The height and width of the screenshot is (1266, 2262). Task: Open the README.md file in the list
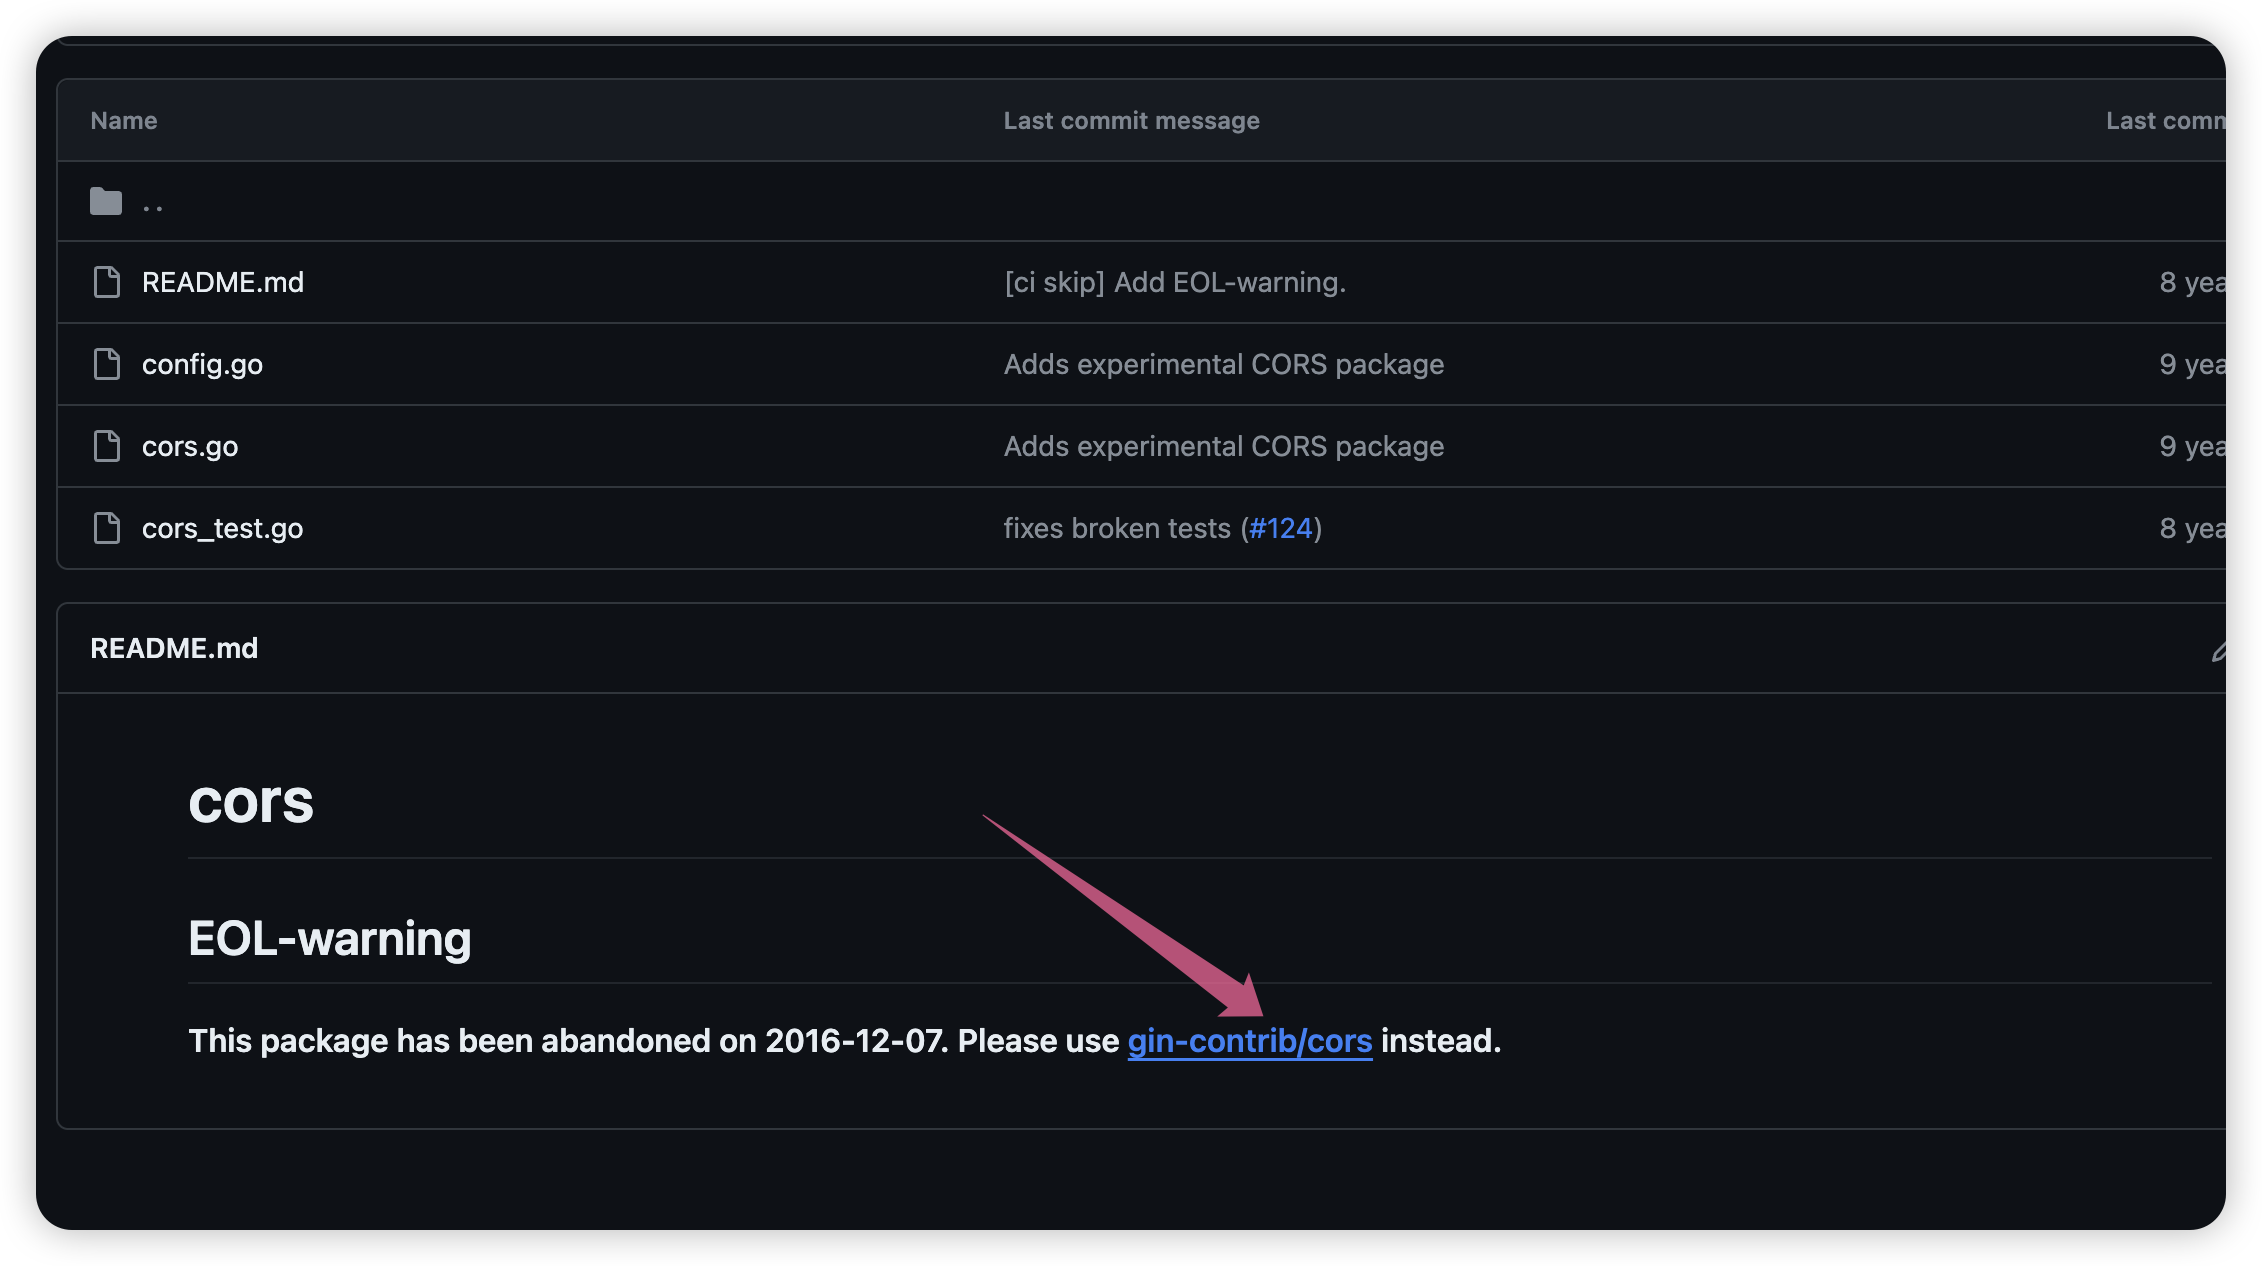222,282
